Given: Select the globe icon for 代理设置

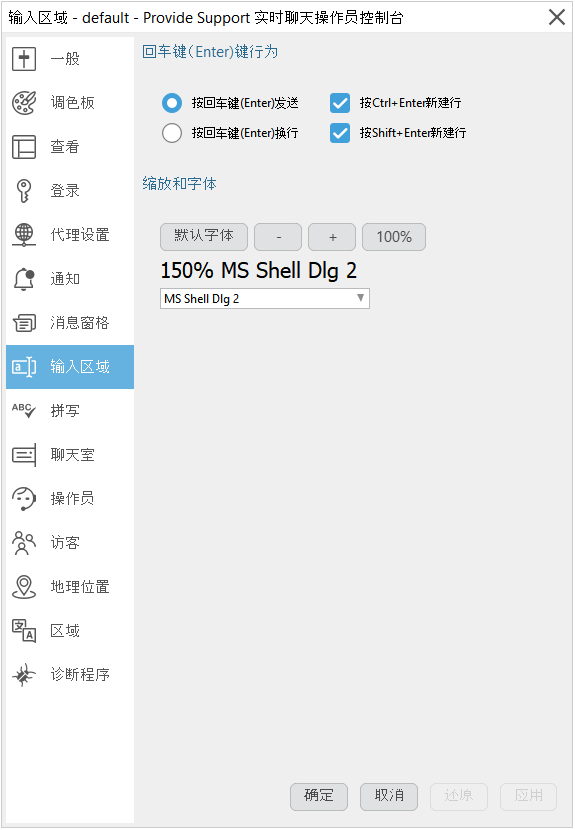Looking at the screenshot, I should pyautogui.click(x=24, y=234).
